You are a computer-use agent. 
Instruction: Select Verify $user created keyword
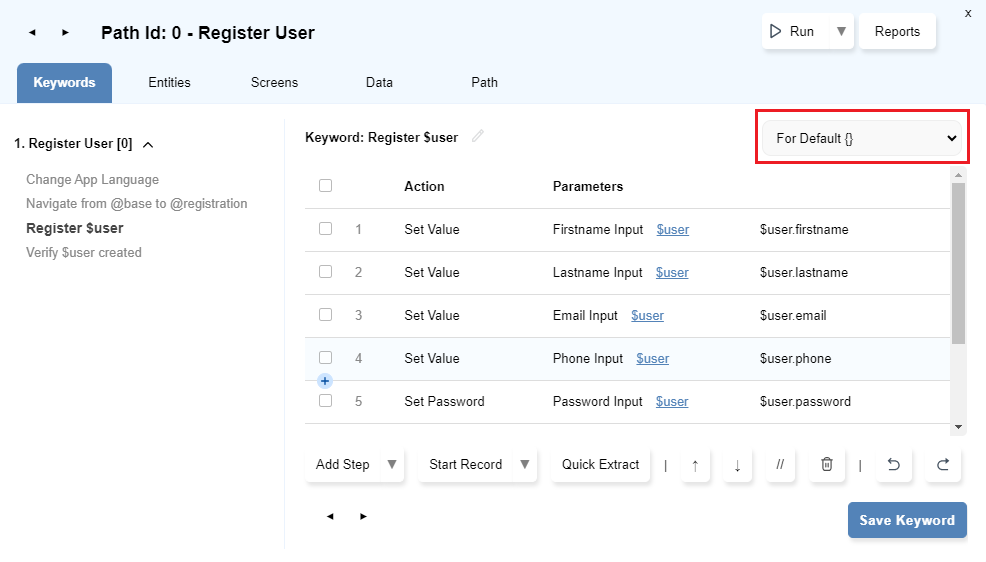(84, 253)
